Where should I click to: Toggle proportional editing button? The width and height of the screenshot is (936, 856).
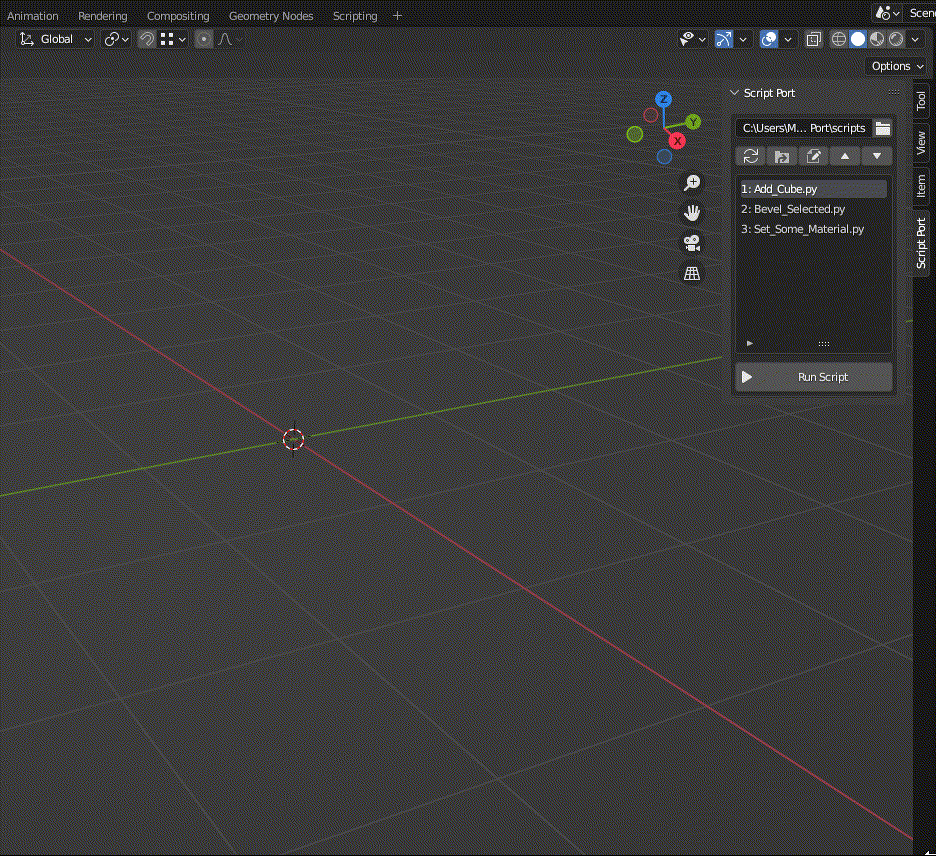(204, 39)
